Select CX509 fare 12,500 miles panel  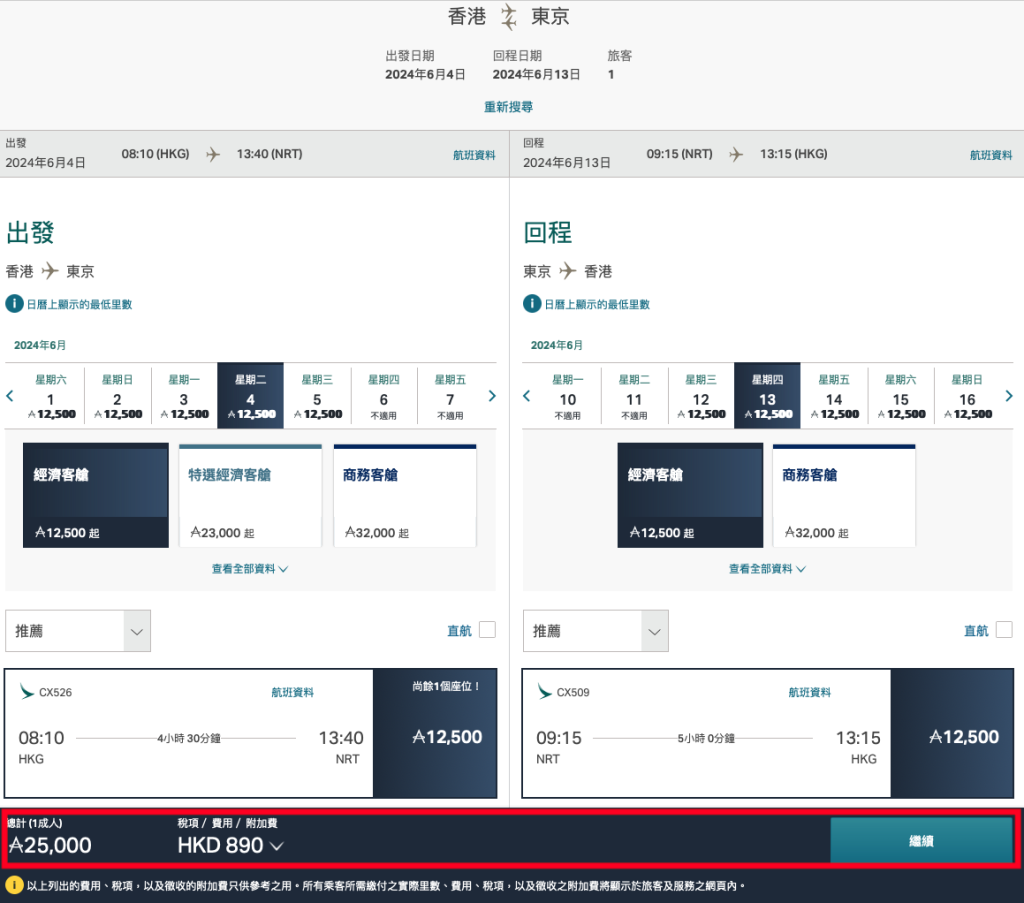click(x=952, y=733)
